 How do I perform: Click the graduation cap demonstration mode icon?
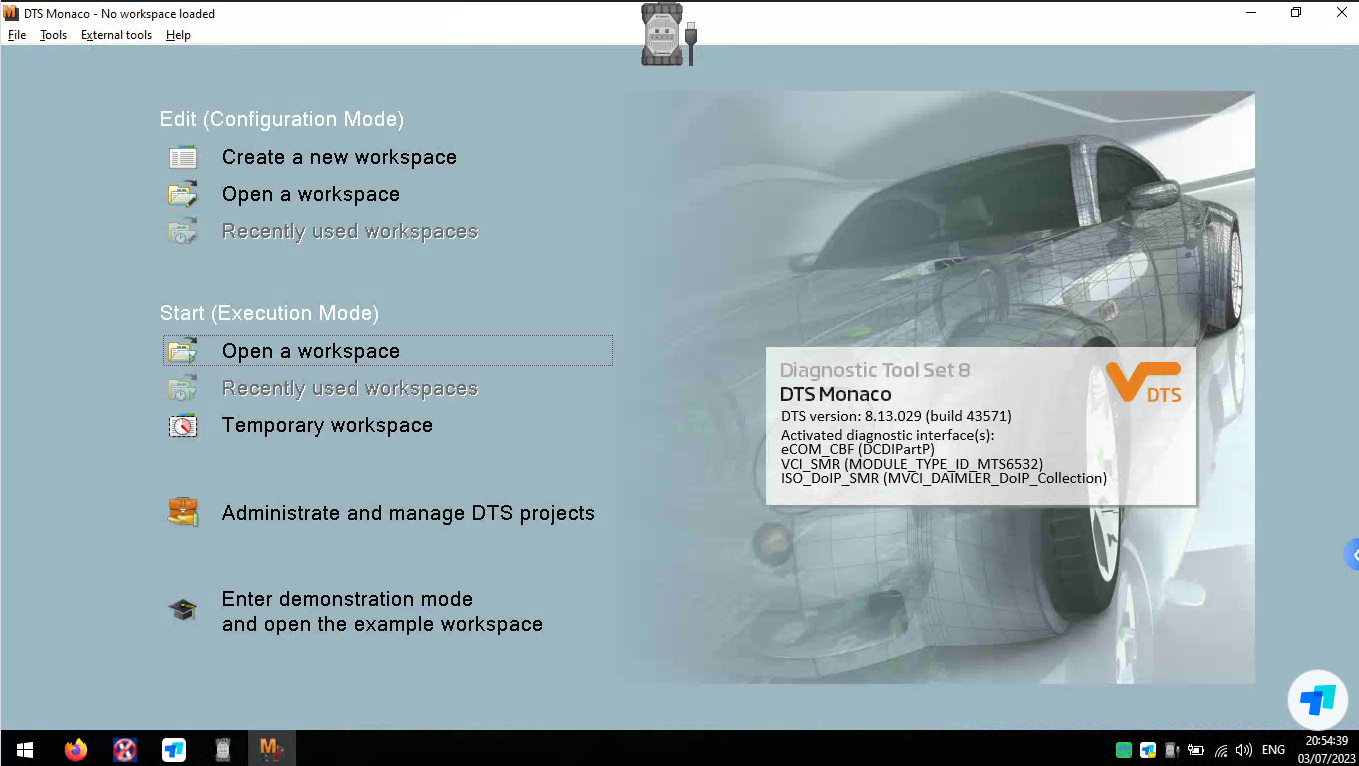click(x=183, y=610)
